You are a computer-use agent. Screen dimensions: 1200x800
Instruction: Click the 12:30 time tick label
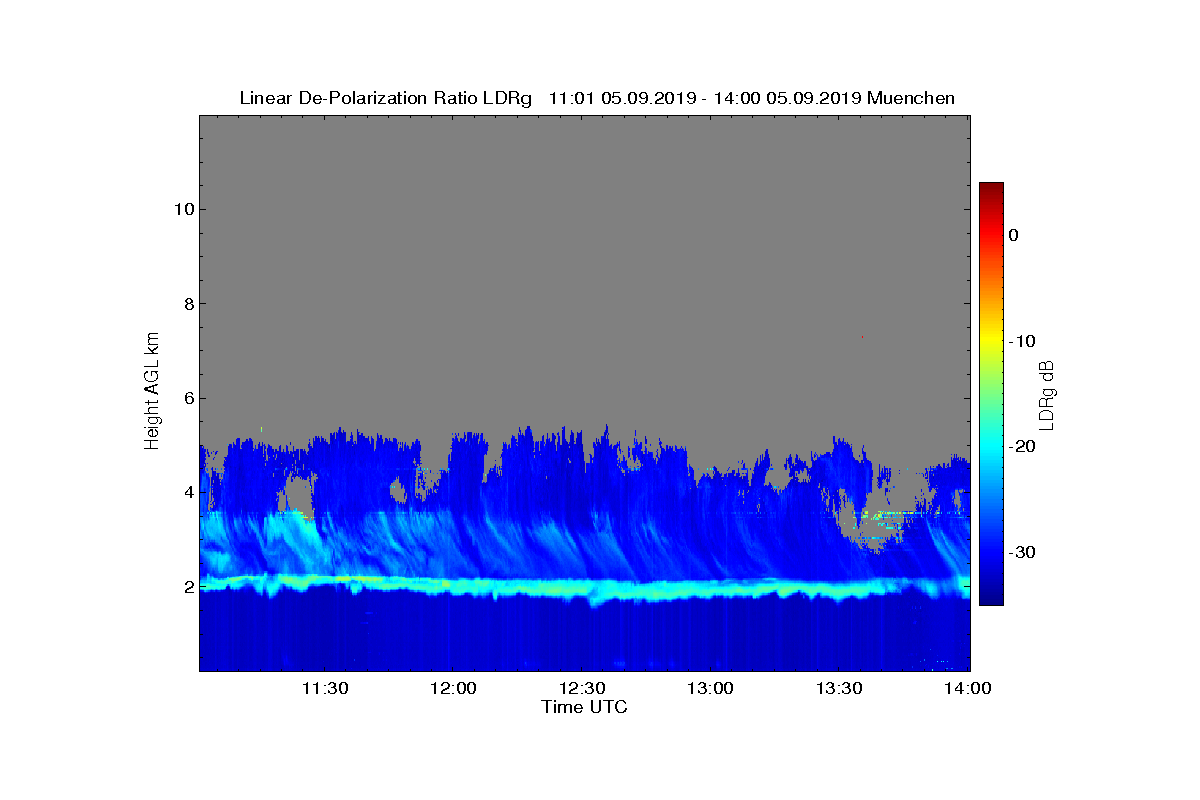(581, 688)
